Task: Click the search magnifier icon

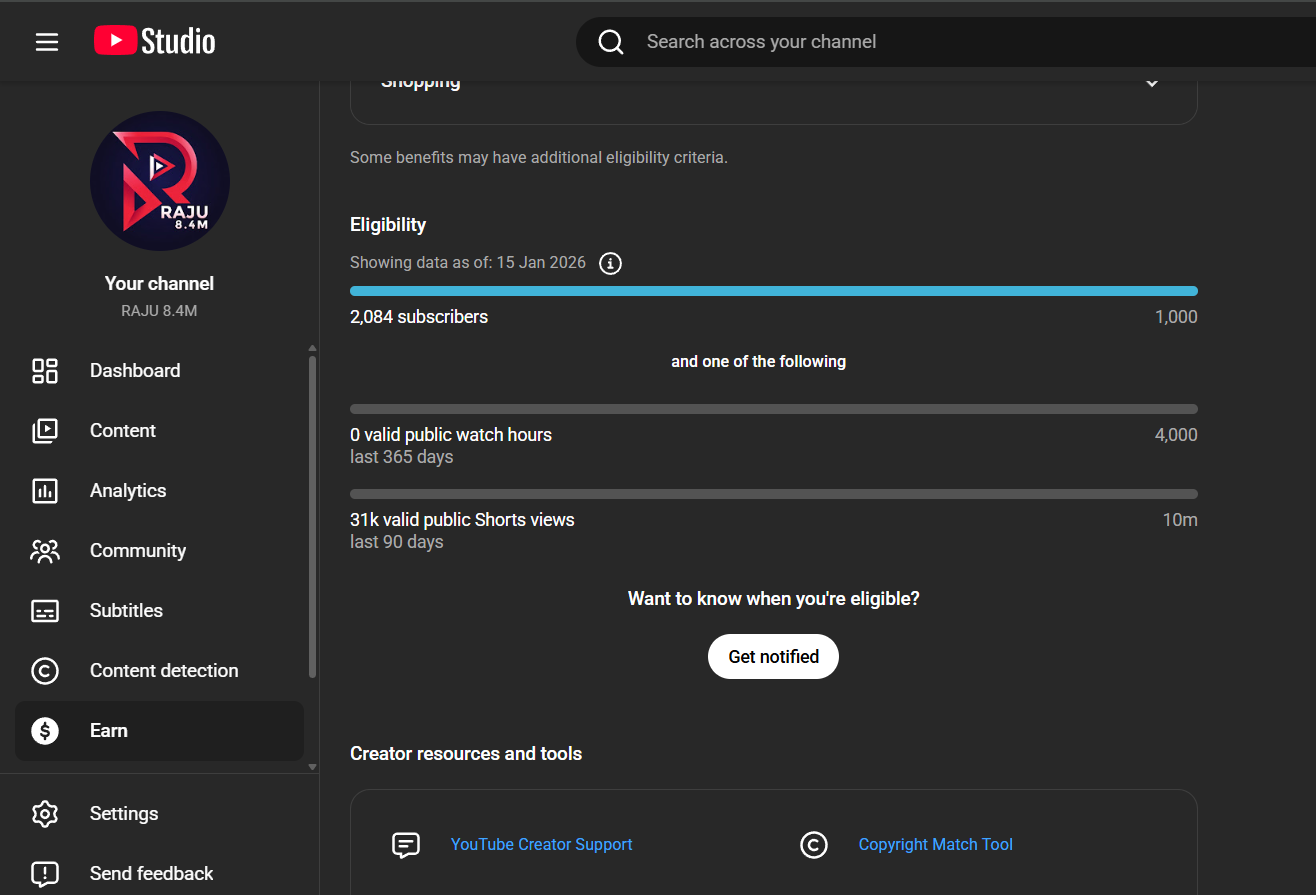Action: 611,42
